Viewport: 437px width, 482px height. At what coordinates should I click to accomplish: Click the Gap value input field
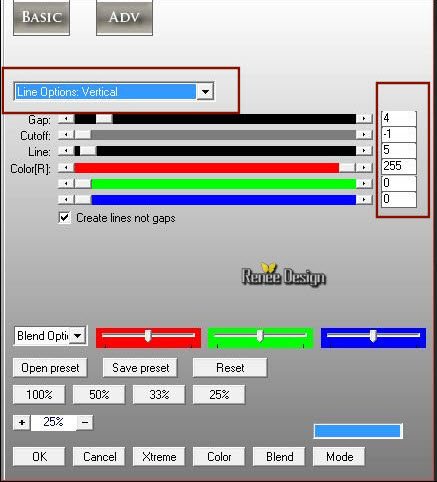coord(399,118)
